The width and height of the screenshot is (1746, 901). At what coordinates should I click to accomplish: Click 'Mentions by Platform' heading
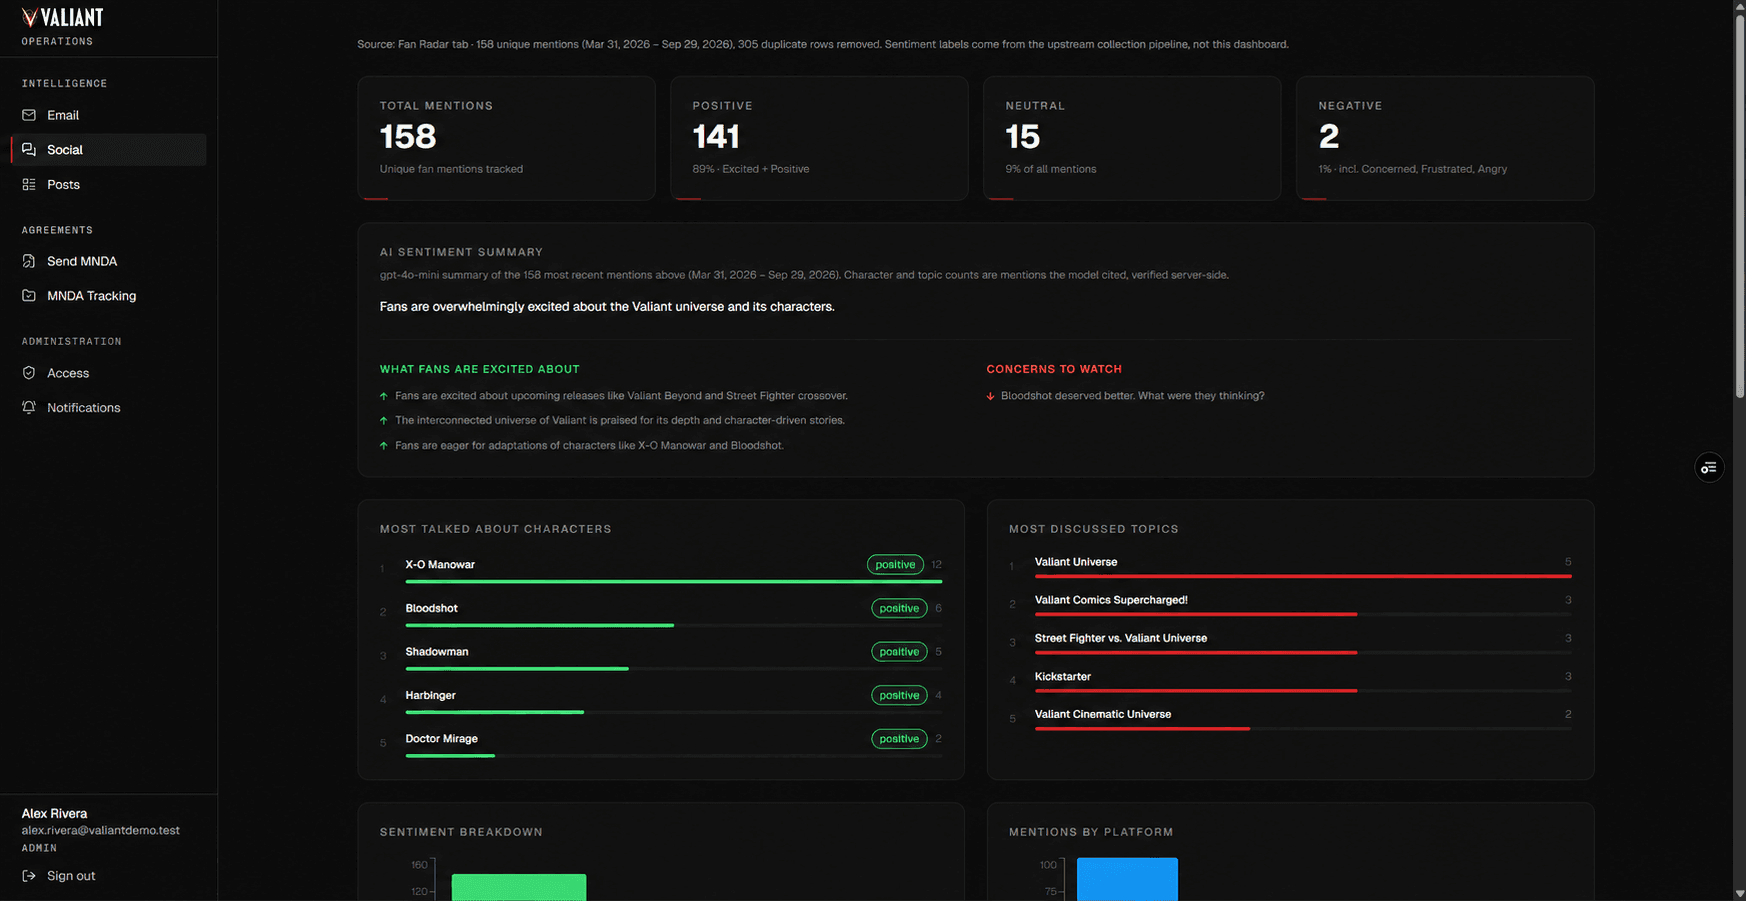[1091, 832]
